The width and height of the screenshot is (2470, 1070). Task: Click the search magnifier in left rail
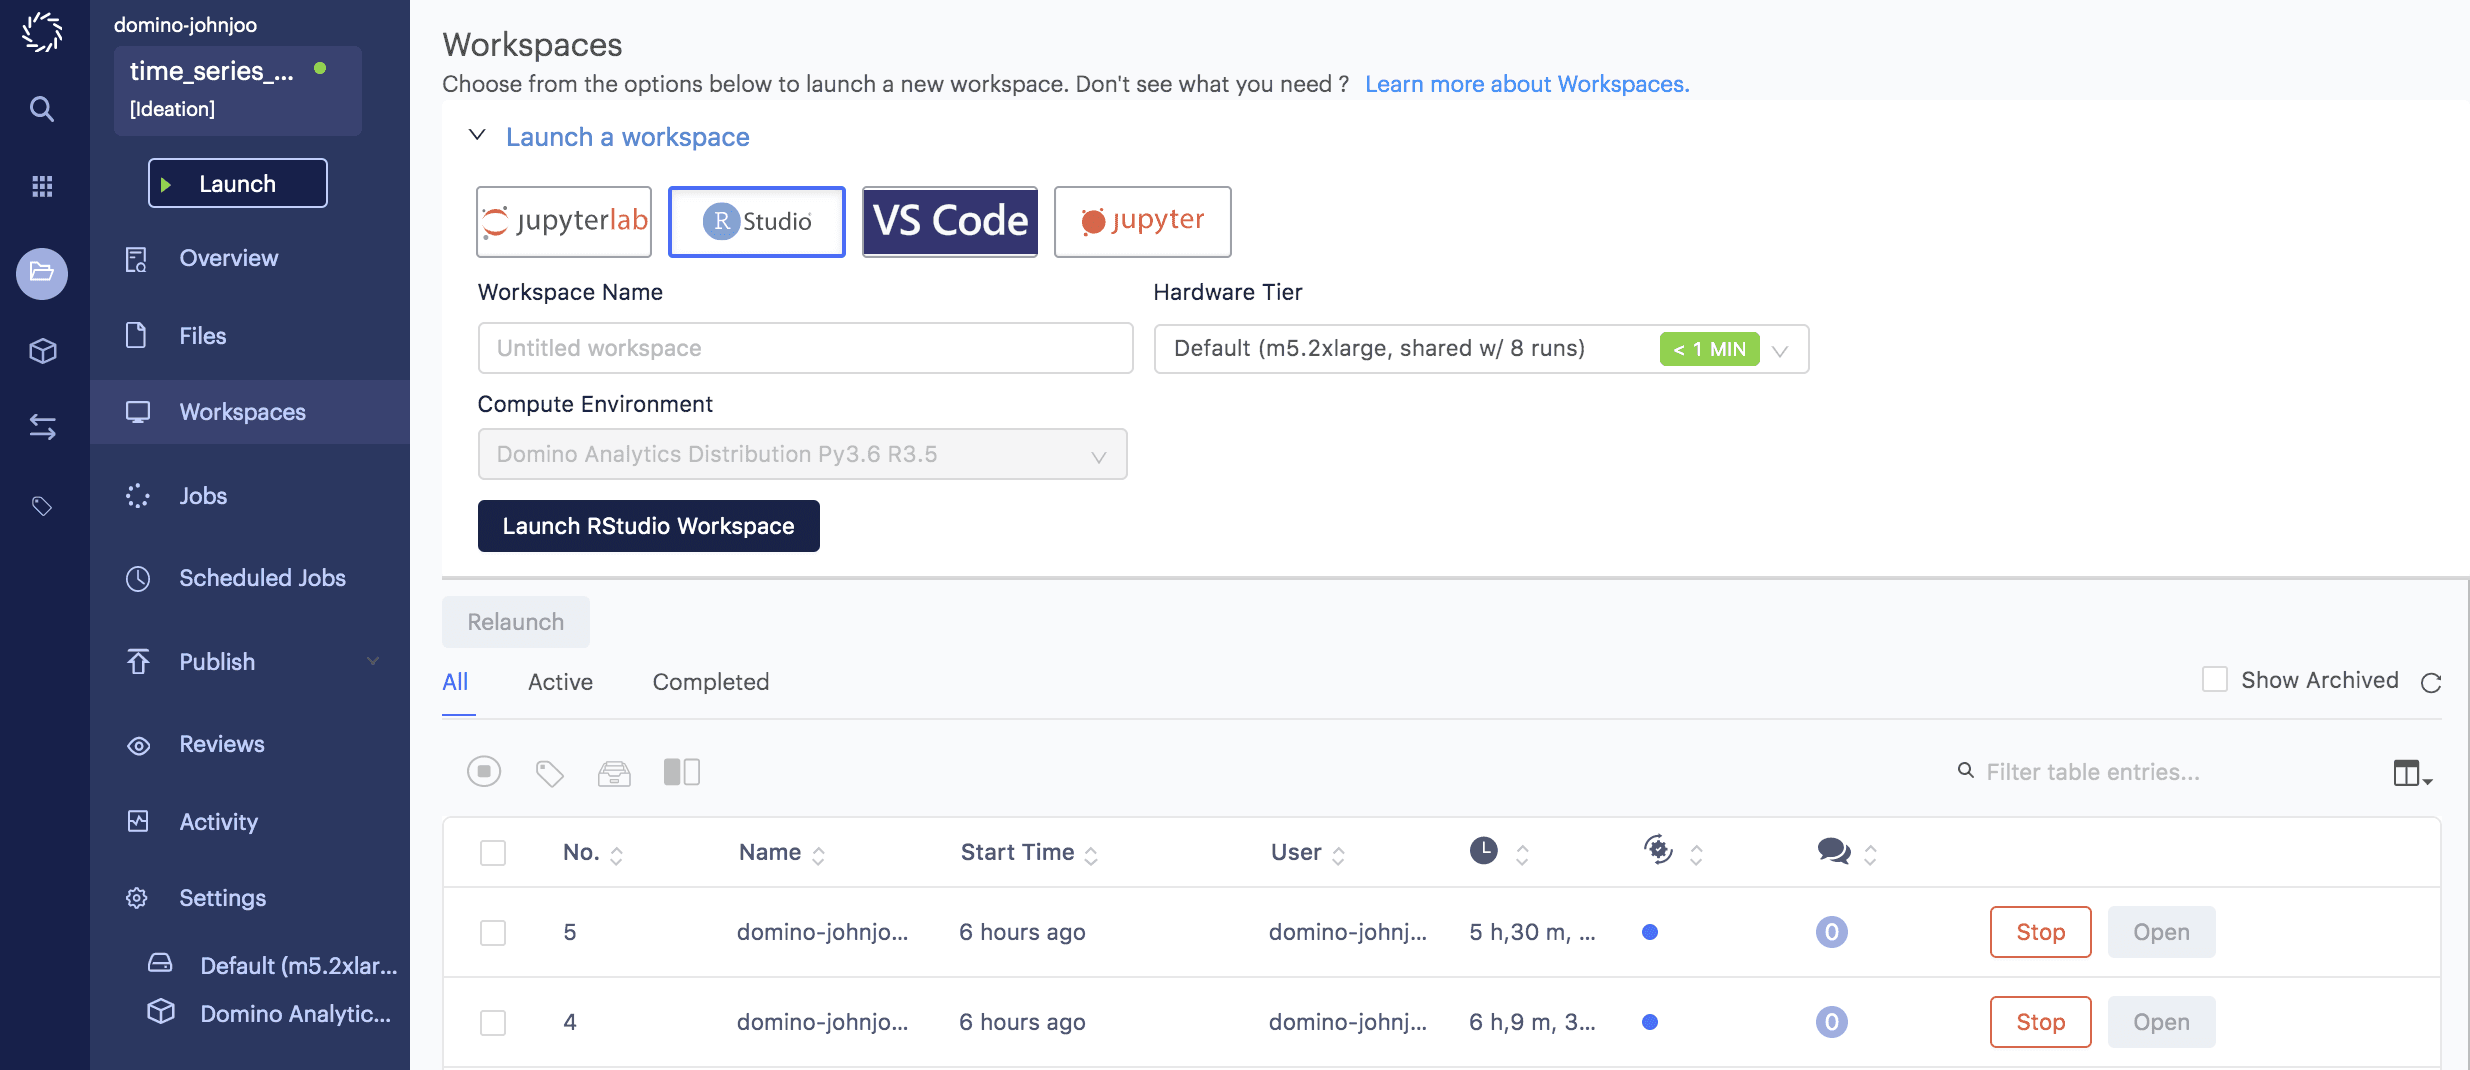click(42, 108)
